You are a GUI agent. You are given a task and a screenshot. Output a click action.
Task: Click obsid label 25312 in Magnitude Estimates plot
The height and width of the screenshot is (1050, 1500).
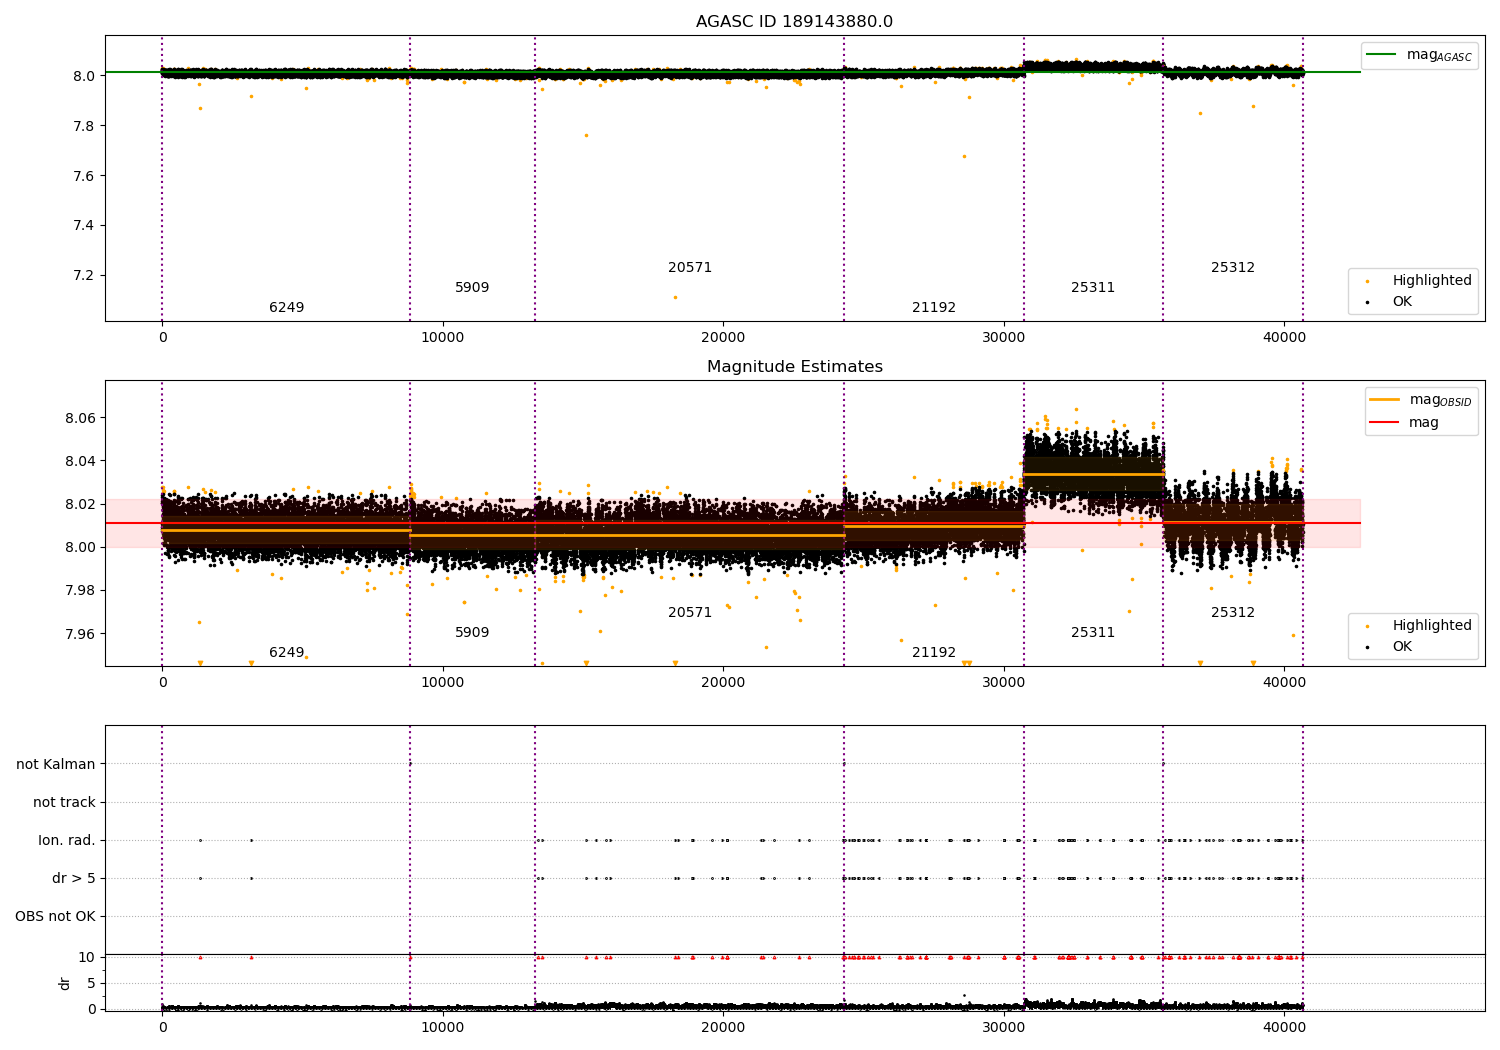point(1233,612)
